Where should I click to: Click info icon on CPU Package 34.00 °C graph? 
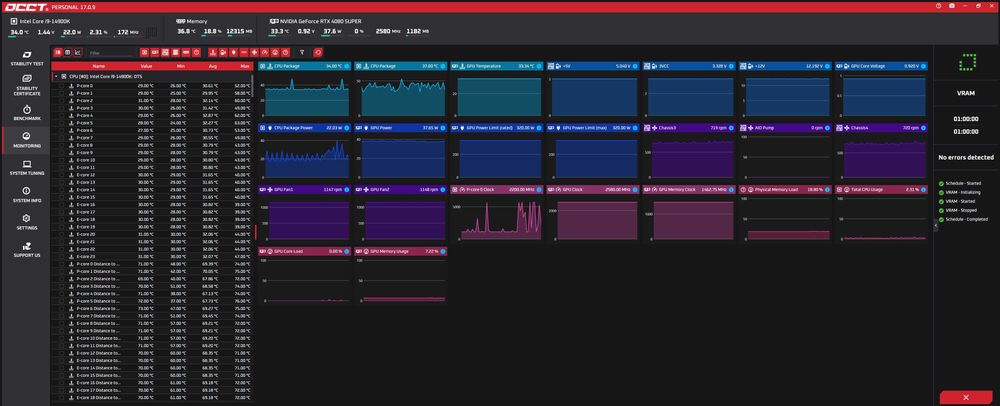tap(347, 66)
